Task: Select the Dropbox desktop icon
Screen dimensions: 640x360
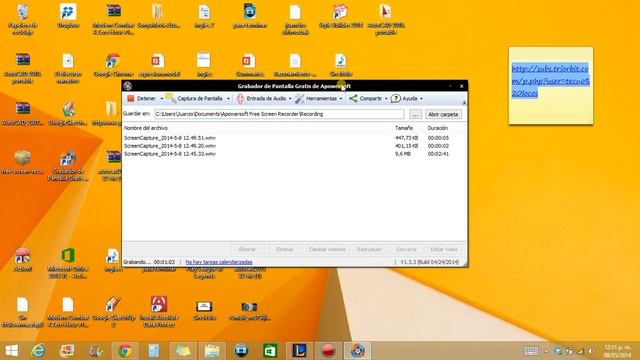Action: click(68, 16)
